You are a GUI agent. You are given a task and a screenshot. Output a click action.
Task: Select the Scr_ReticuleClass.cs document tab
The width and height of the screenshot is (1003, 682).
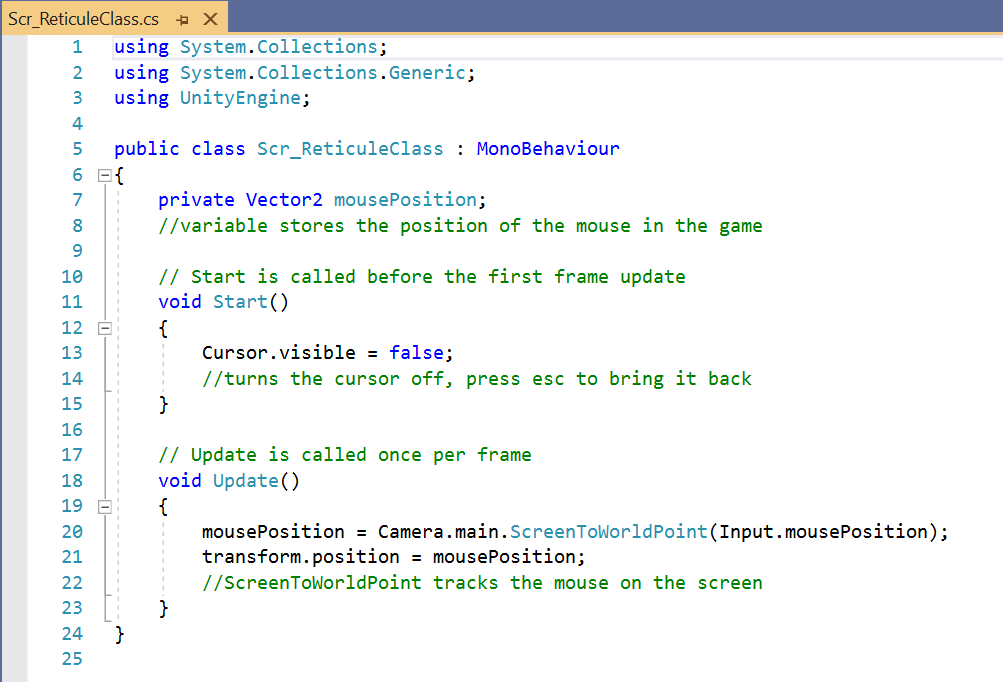[x=84, y=20]
